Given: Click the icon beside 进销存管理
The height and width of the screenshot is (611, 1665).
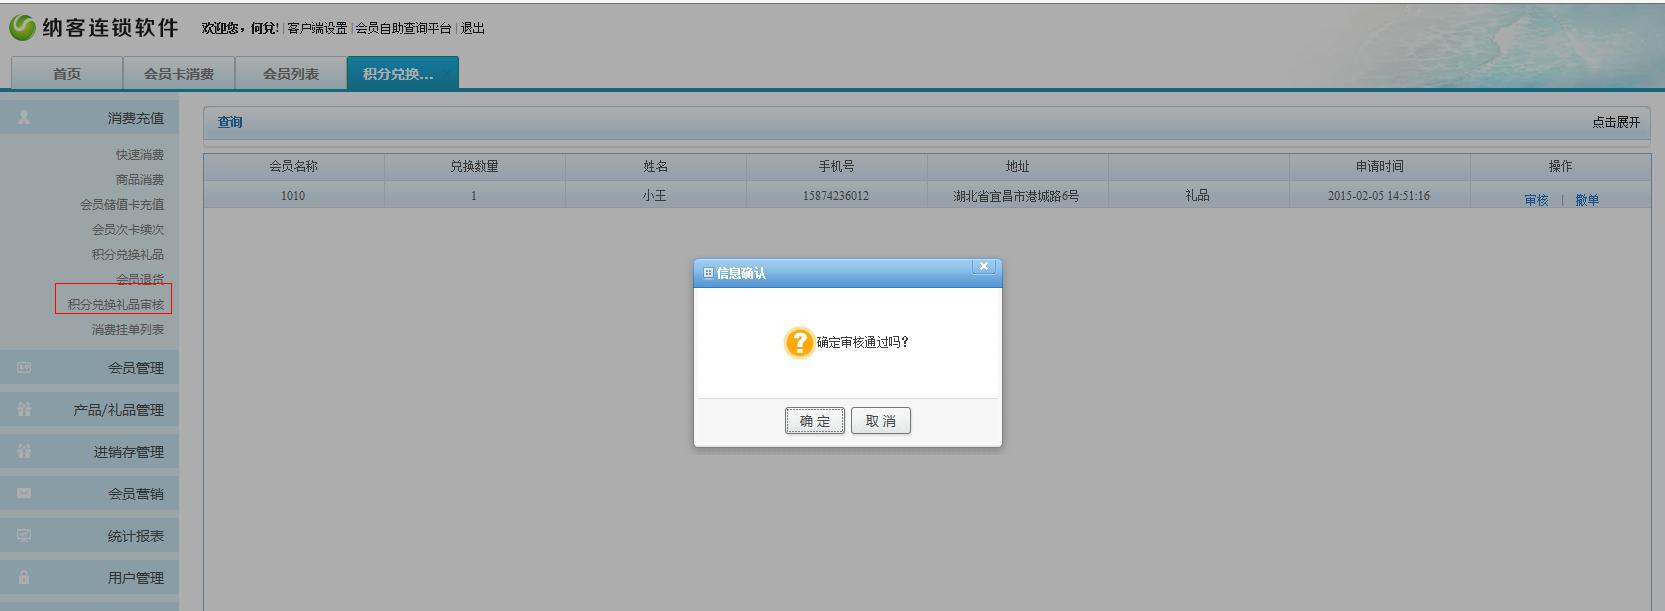Looking at the screenshot, I should [x=24, y=452].
